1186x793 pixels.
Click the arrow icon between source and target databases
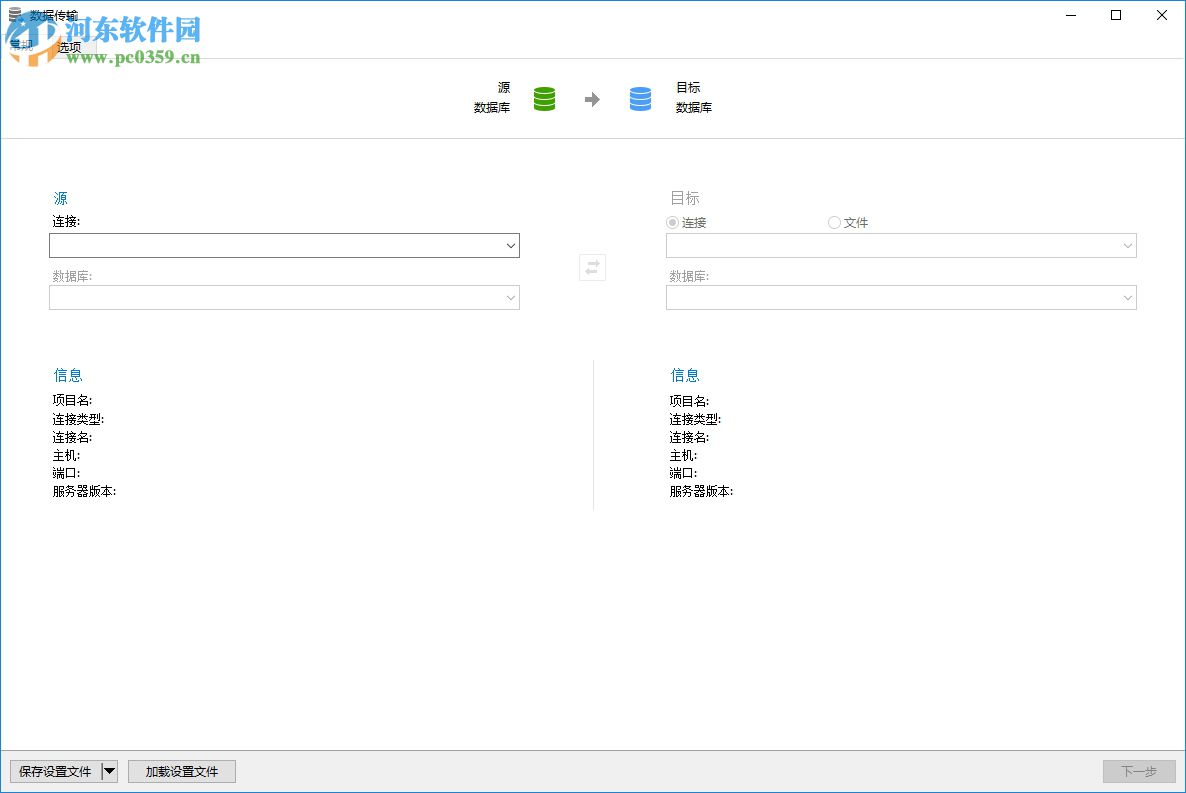click(x=592, y=98)
